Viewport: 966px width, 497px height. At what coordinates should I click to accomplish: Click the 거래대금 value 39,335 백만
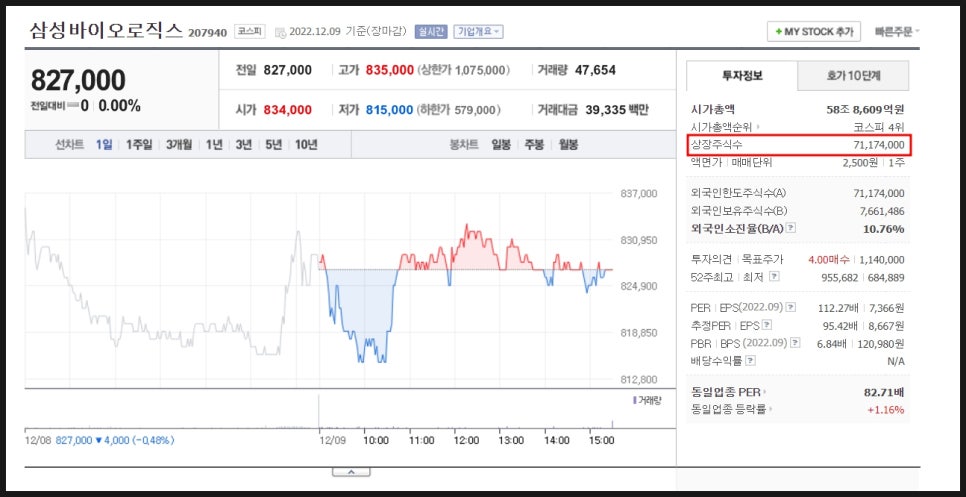(616, 110)
